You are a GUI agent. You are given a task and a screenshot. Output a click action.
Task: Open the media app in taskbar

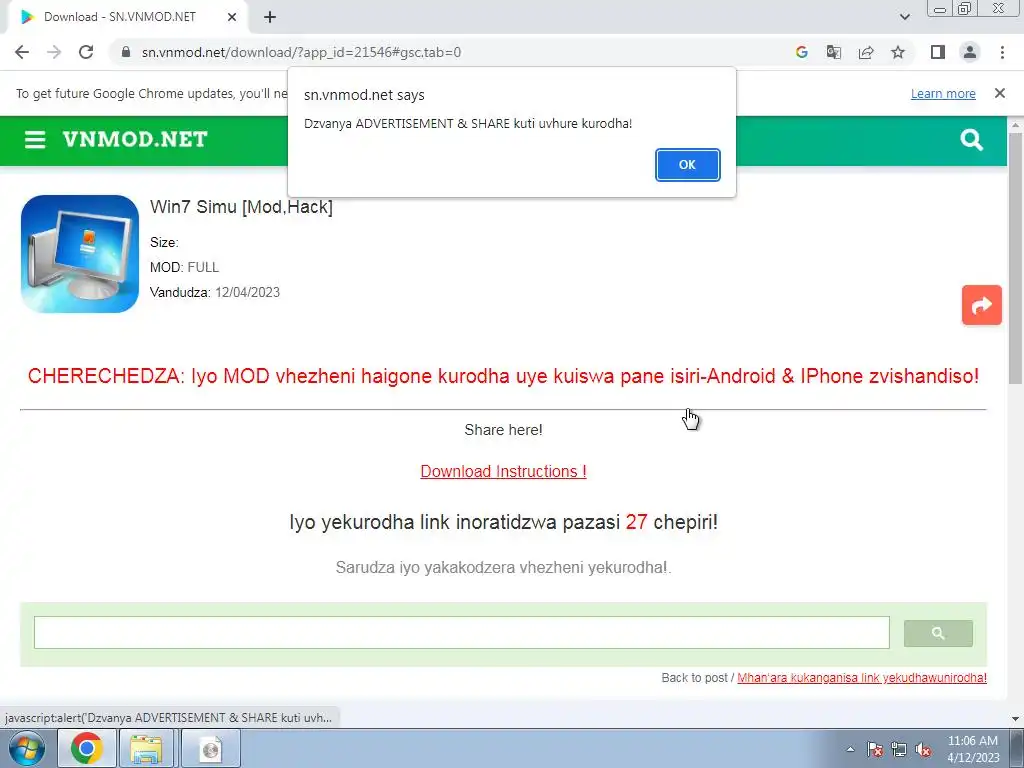tap(210, 748)
